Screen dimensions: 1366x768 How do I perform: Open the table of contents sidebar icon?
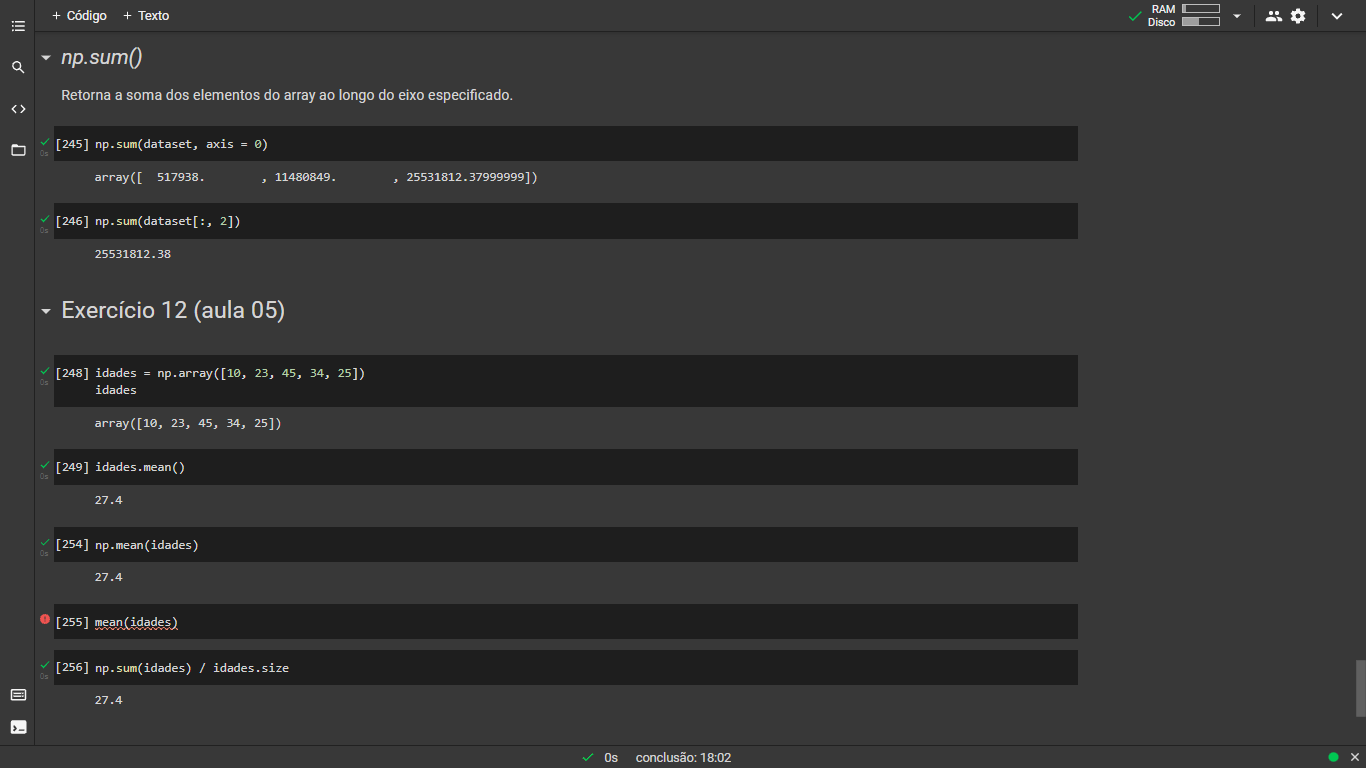click(18, 26)
